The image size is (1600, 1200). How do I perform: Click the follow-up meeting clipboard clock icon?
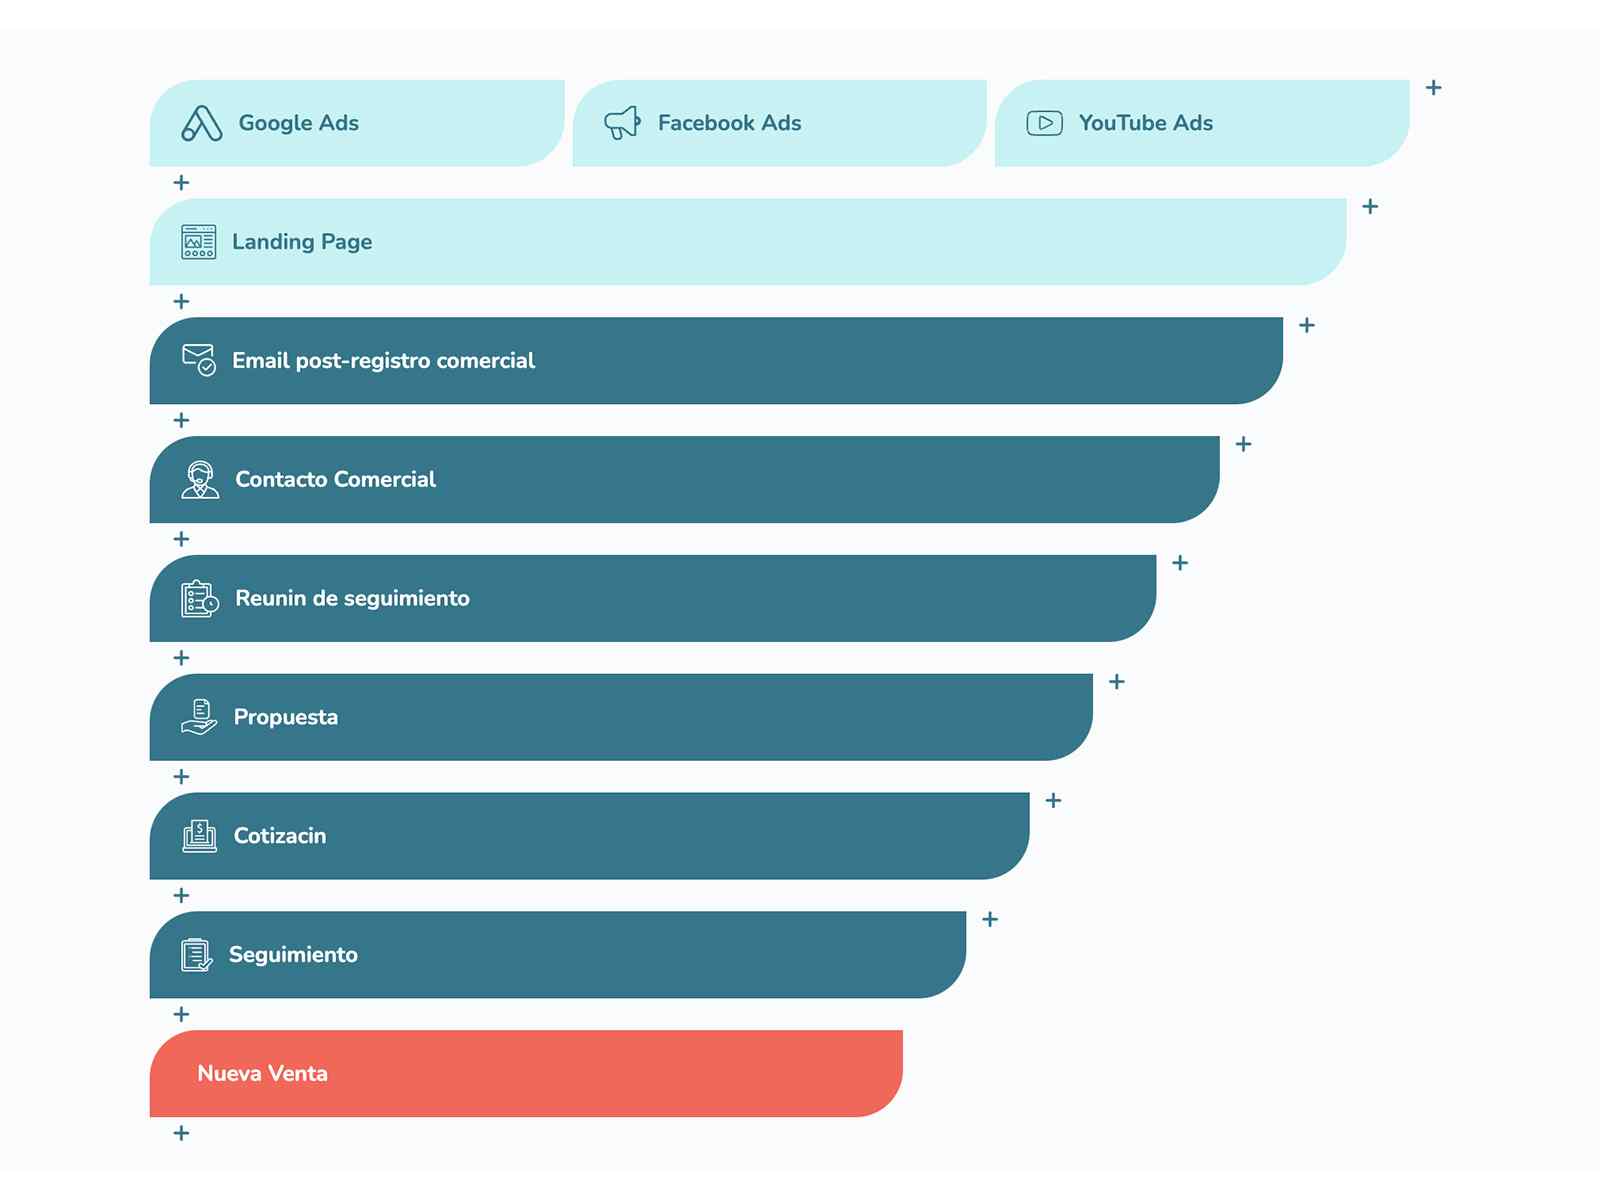[x=199, y=598]
